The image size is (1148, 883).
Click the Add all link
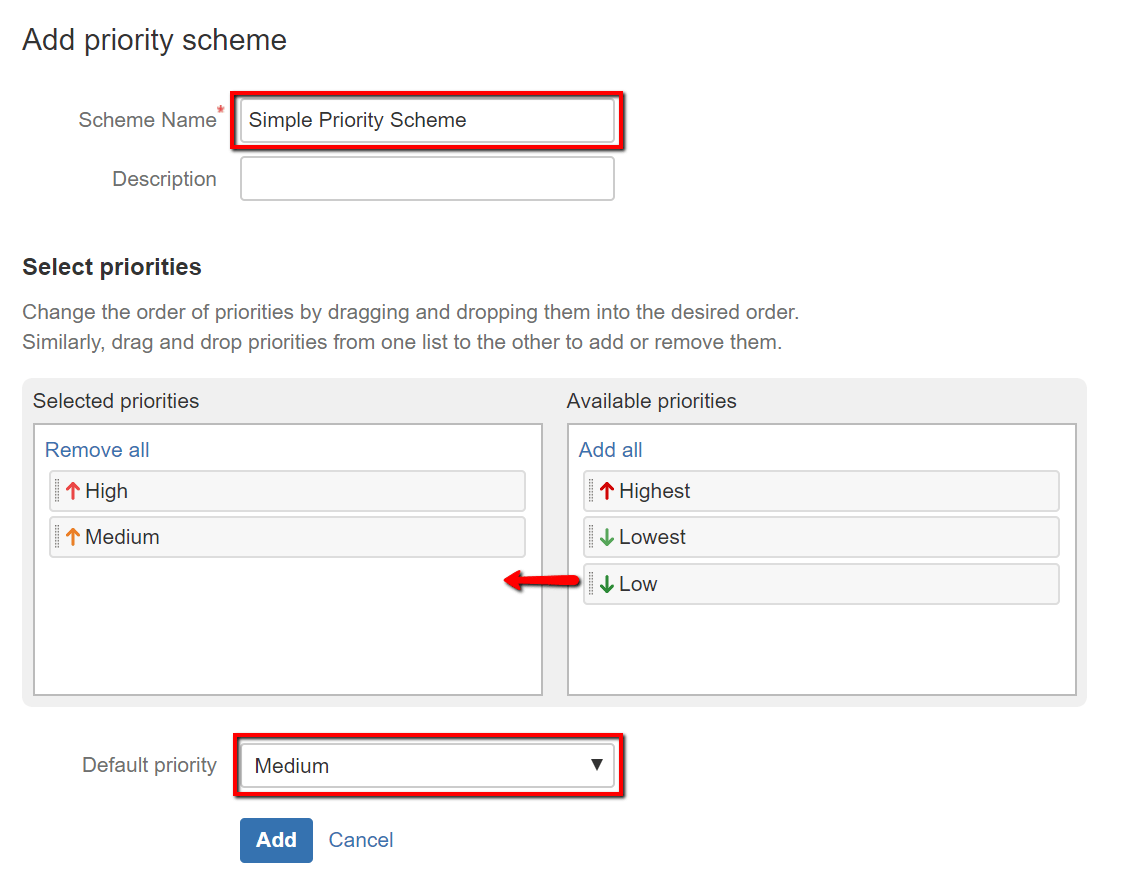[x=610, y=450]
